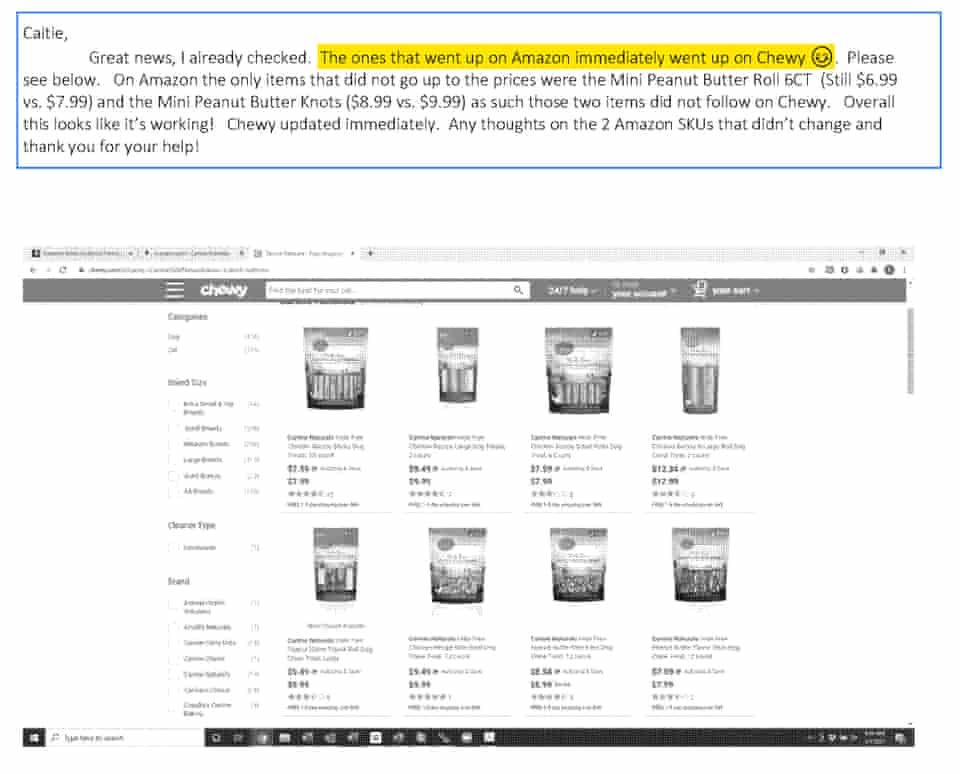This screenshot has width=960, height=774.
Task: Select the Dog category link
Action: coord(174,337)
